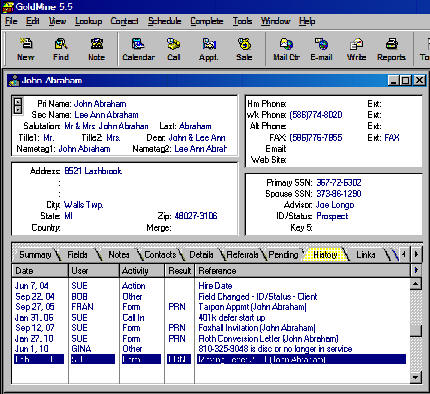Viewport: 430px width, 394px height.
Task: Switch to the Pending tab
Action: coord(283,255)
